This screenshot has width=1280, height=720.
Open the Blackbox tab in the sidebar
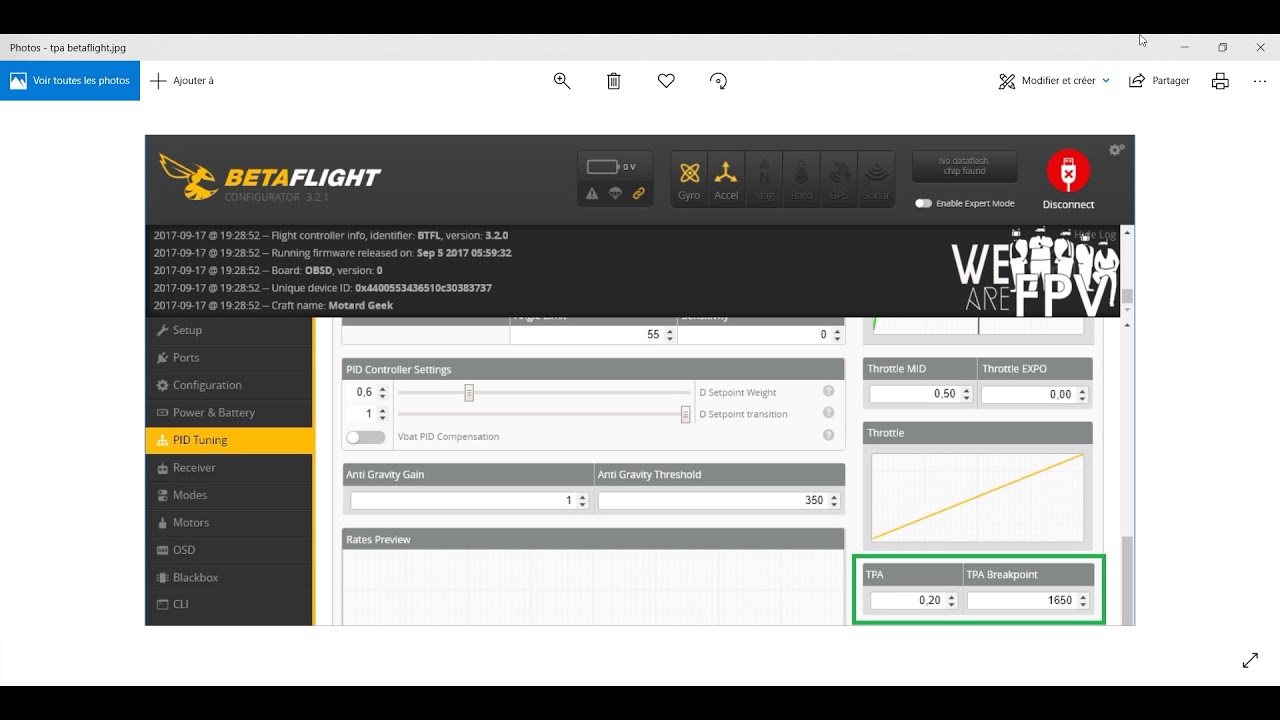pyautogui.click(x=229, y=578)
